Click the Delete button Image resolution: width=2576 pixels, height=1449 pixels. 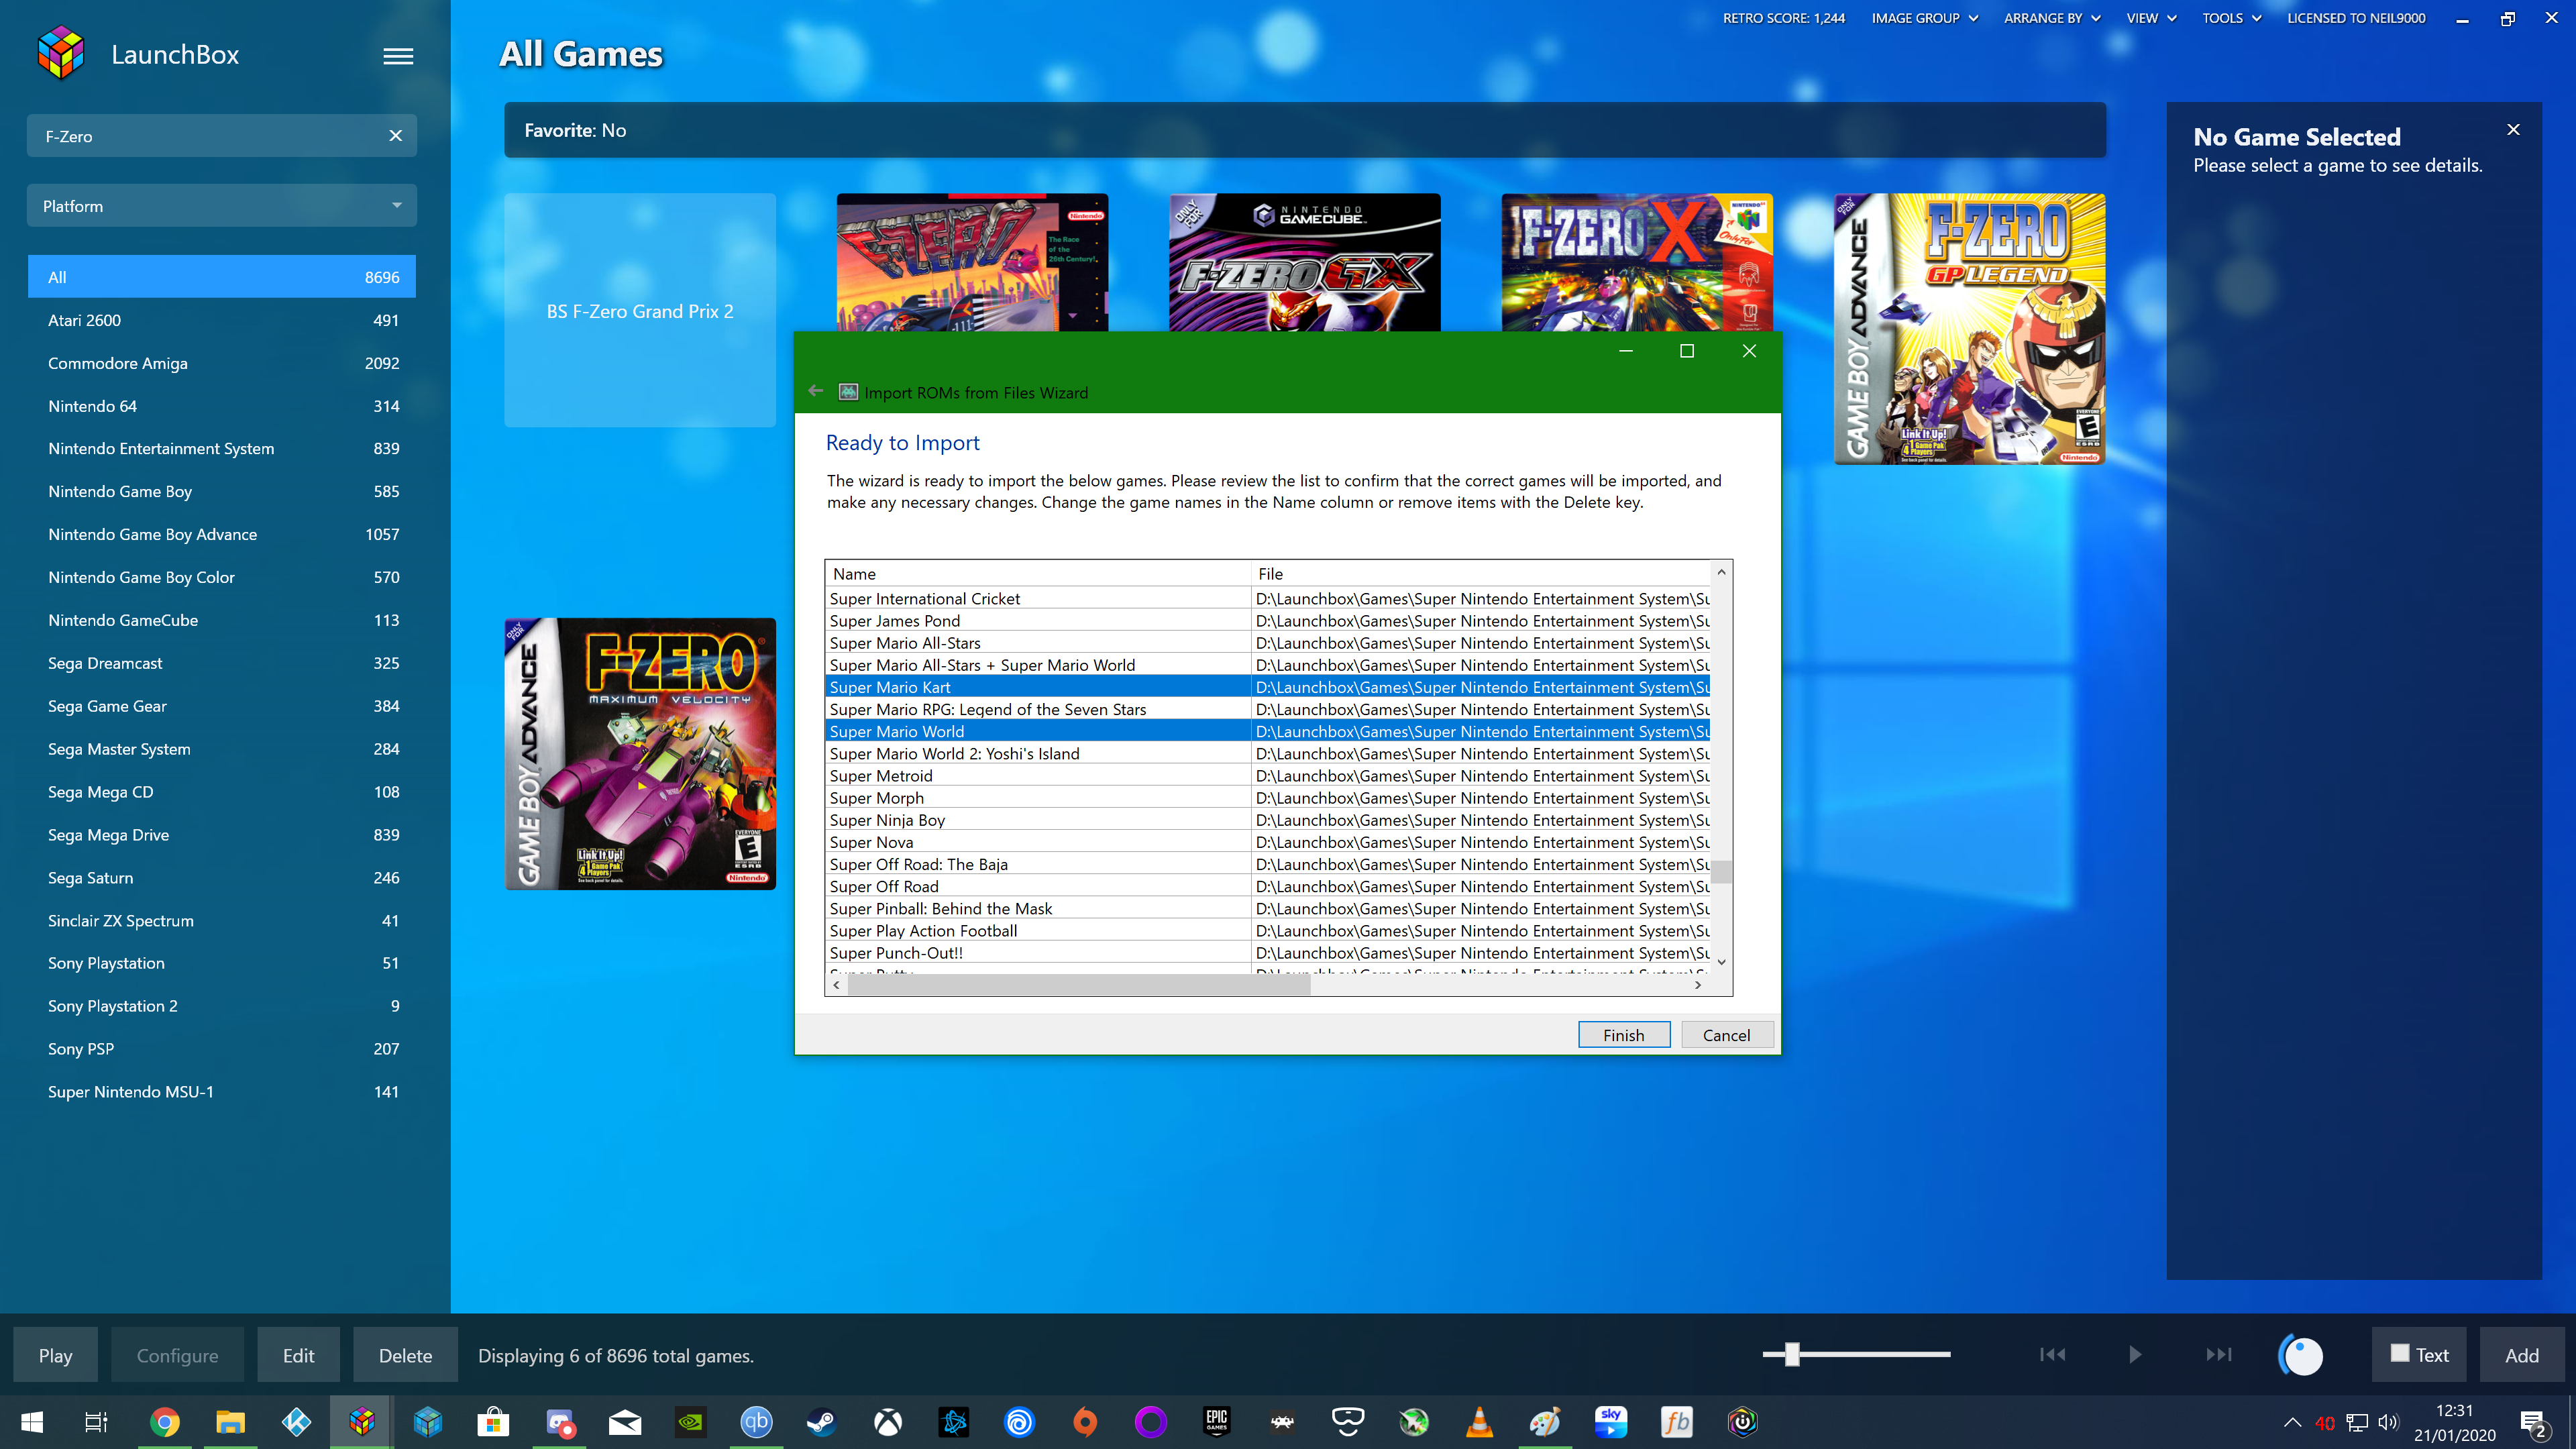(x=405, y=1355)
